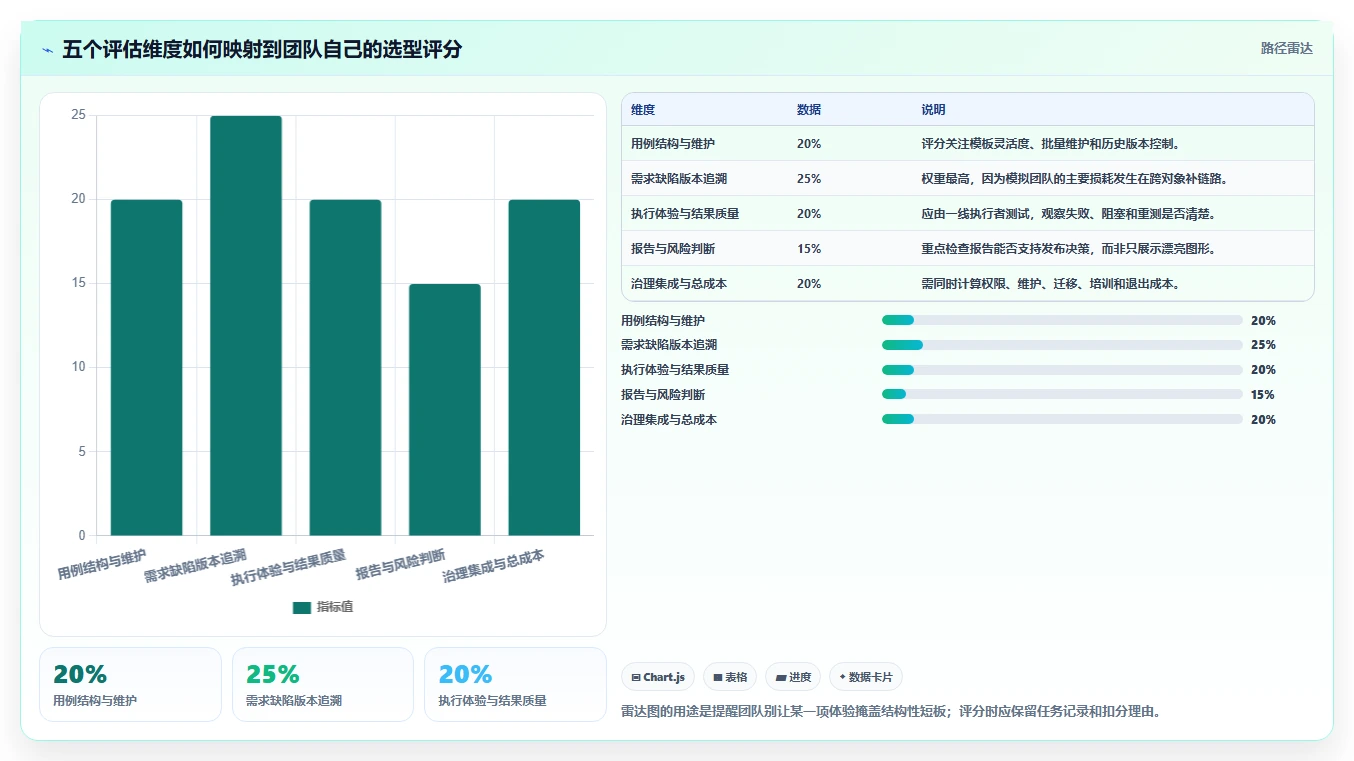
Task: Select the 进度 chip
Action: click(x=793, y=677)
